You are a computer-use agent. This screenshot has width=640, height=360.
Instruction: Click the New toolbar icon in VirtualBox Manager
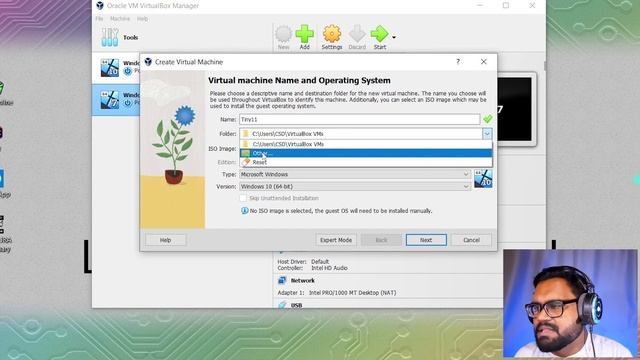click(x=283, y=37)
